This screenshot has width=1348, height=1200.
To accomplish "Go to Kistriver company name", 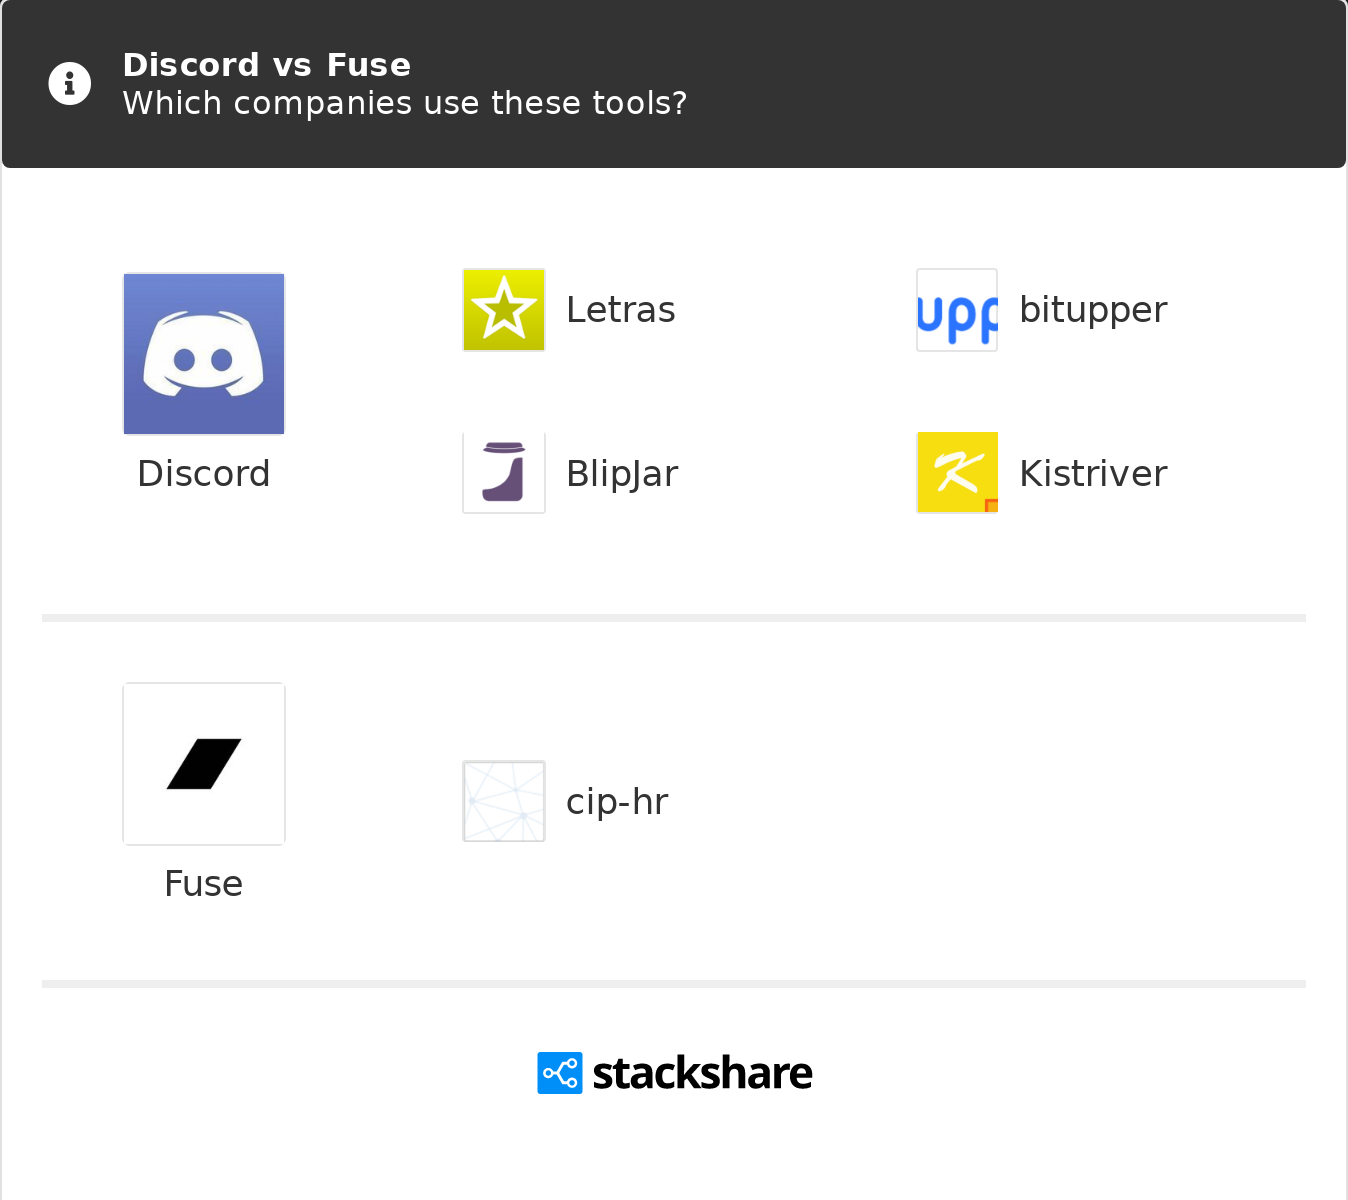I will point(1093,473).
